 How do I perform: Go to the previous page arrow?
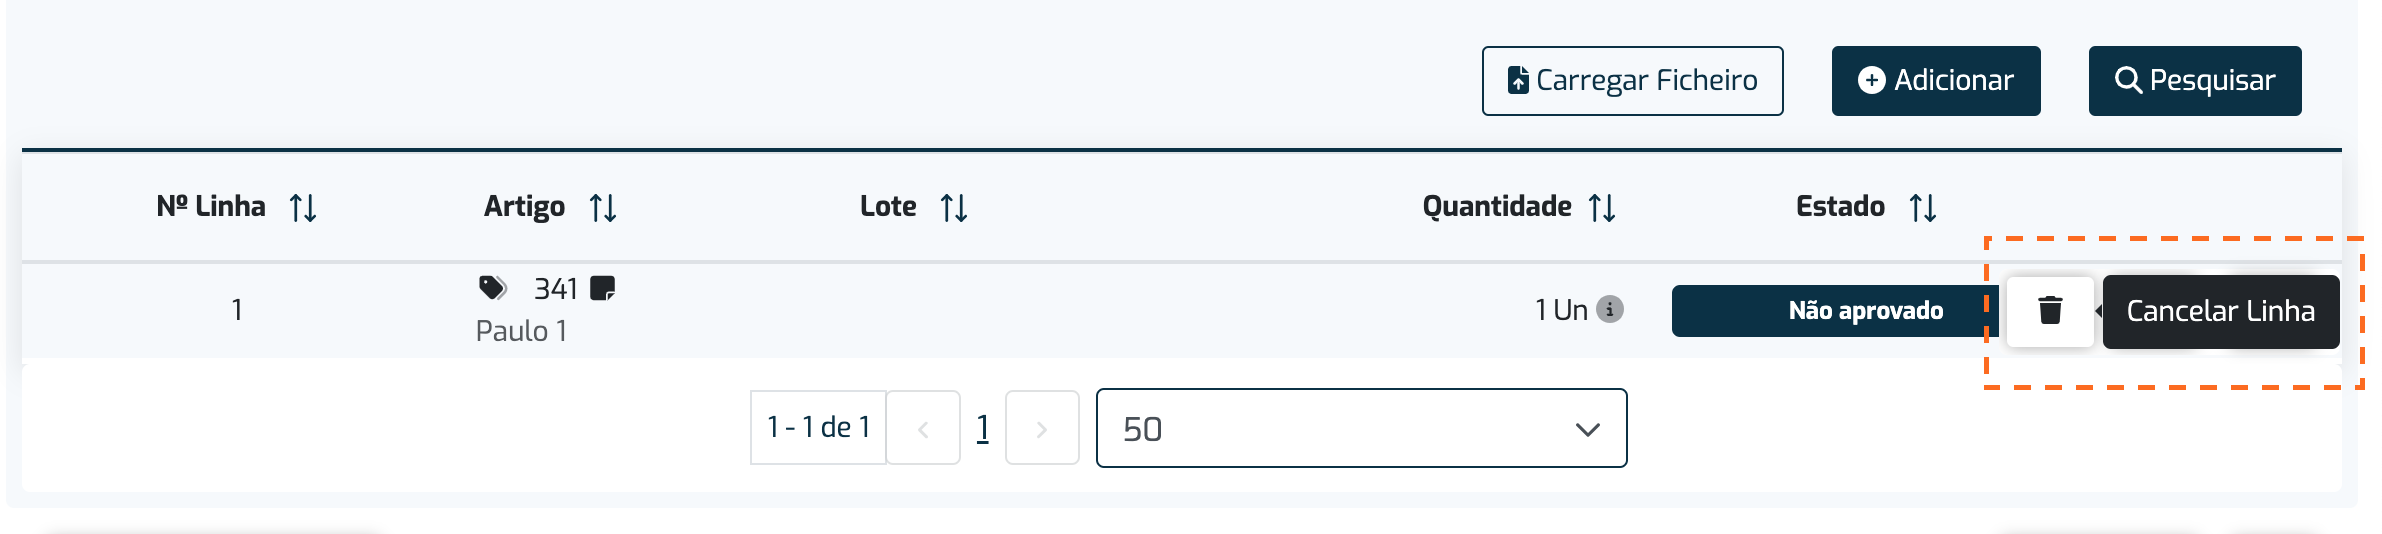tap(923, 428)
